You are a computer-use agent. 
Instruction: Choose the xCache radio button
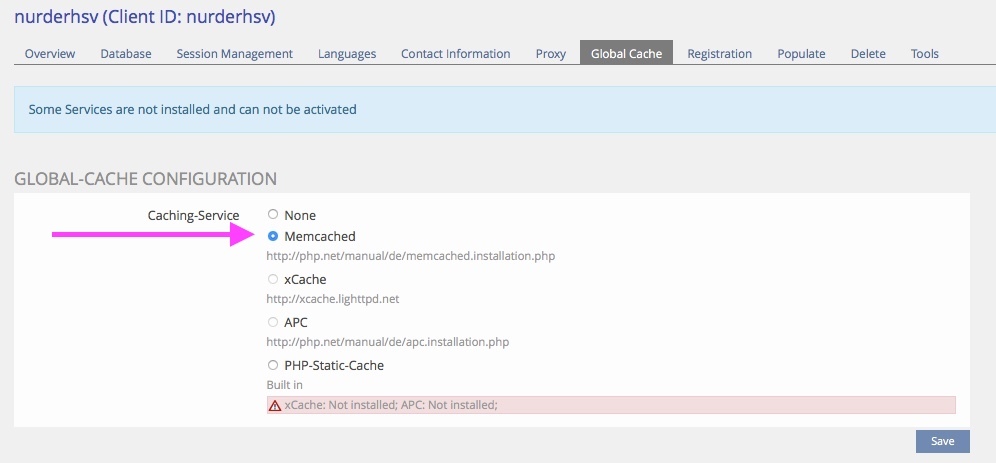tap(273, 279)
